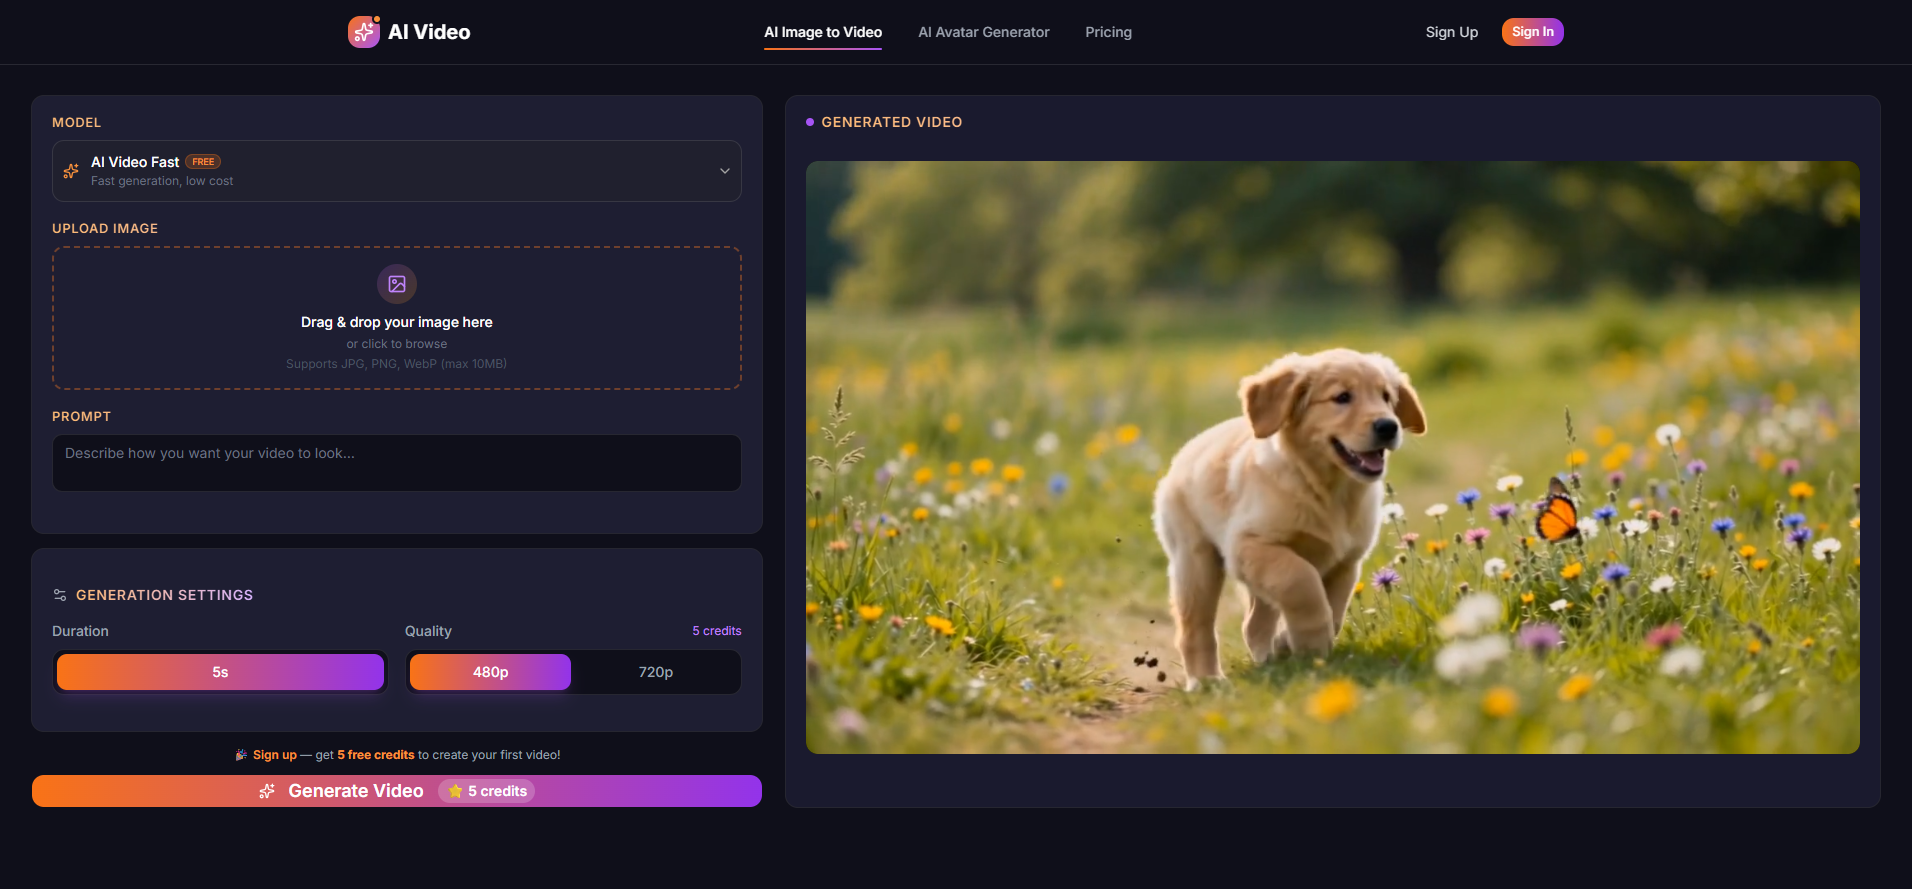
Task: Click the sparkle icon beside AI Video Fast
Action: 71,171
